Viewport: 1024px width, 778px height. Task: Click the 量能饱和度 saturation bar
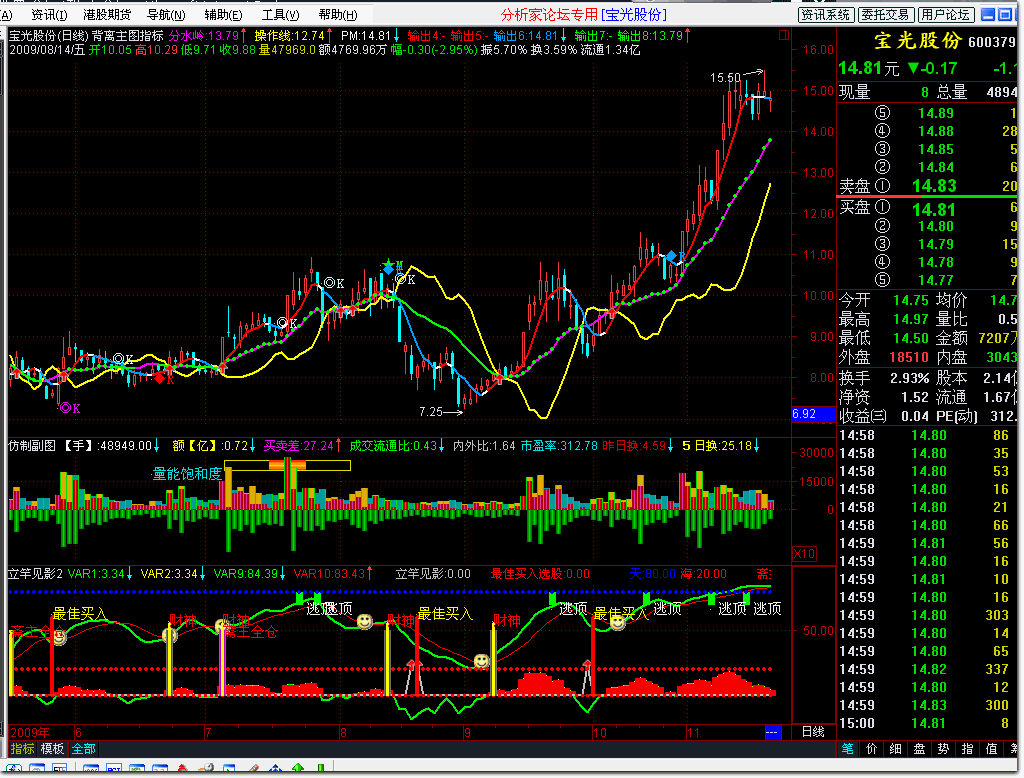(287, 465)
